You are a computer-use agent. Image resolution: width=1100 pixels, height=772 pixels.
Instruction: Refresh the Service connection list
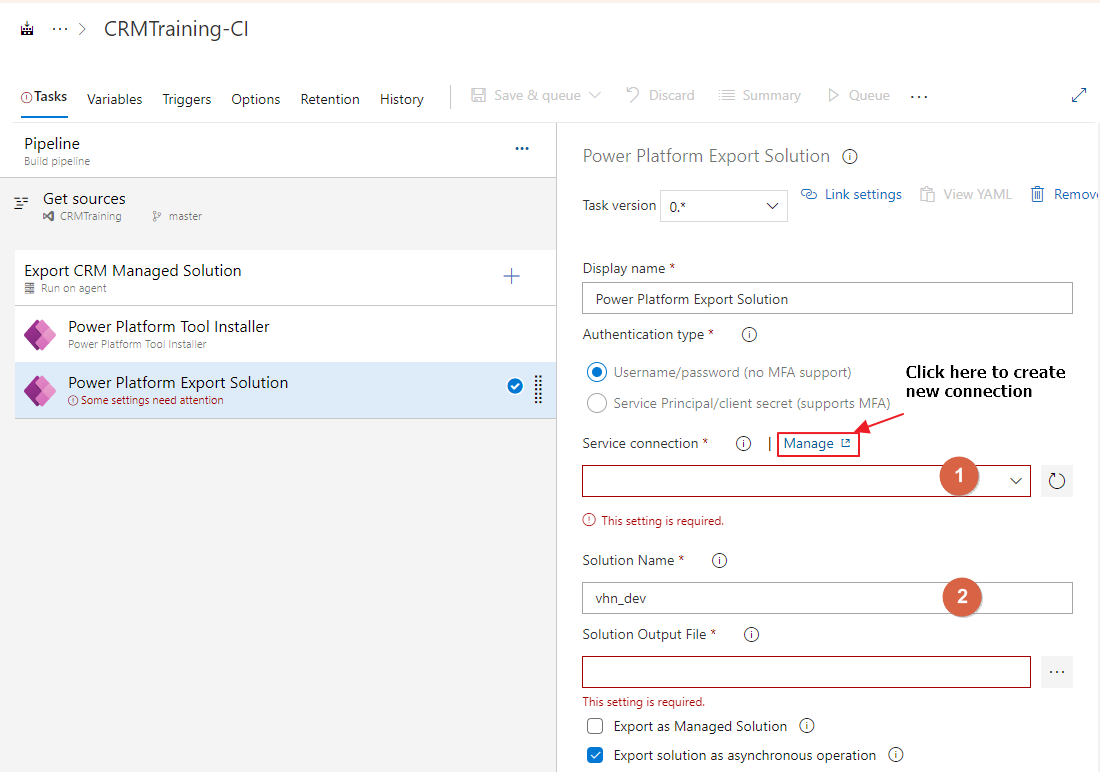1057,481
